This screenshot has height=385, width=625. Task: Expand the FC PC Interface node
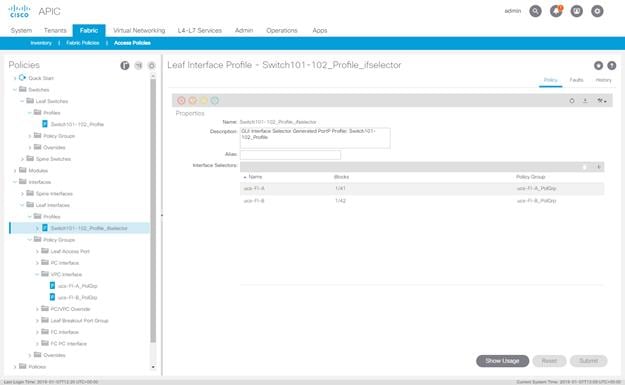tap(37, 344)
